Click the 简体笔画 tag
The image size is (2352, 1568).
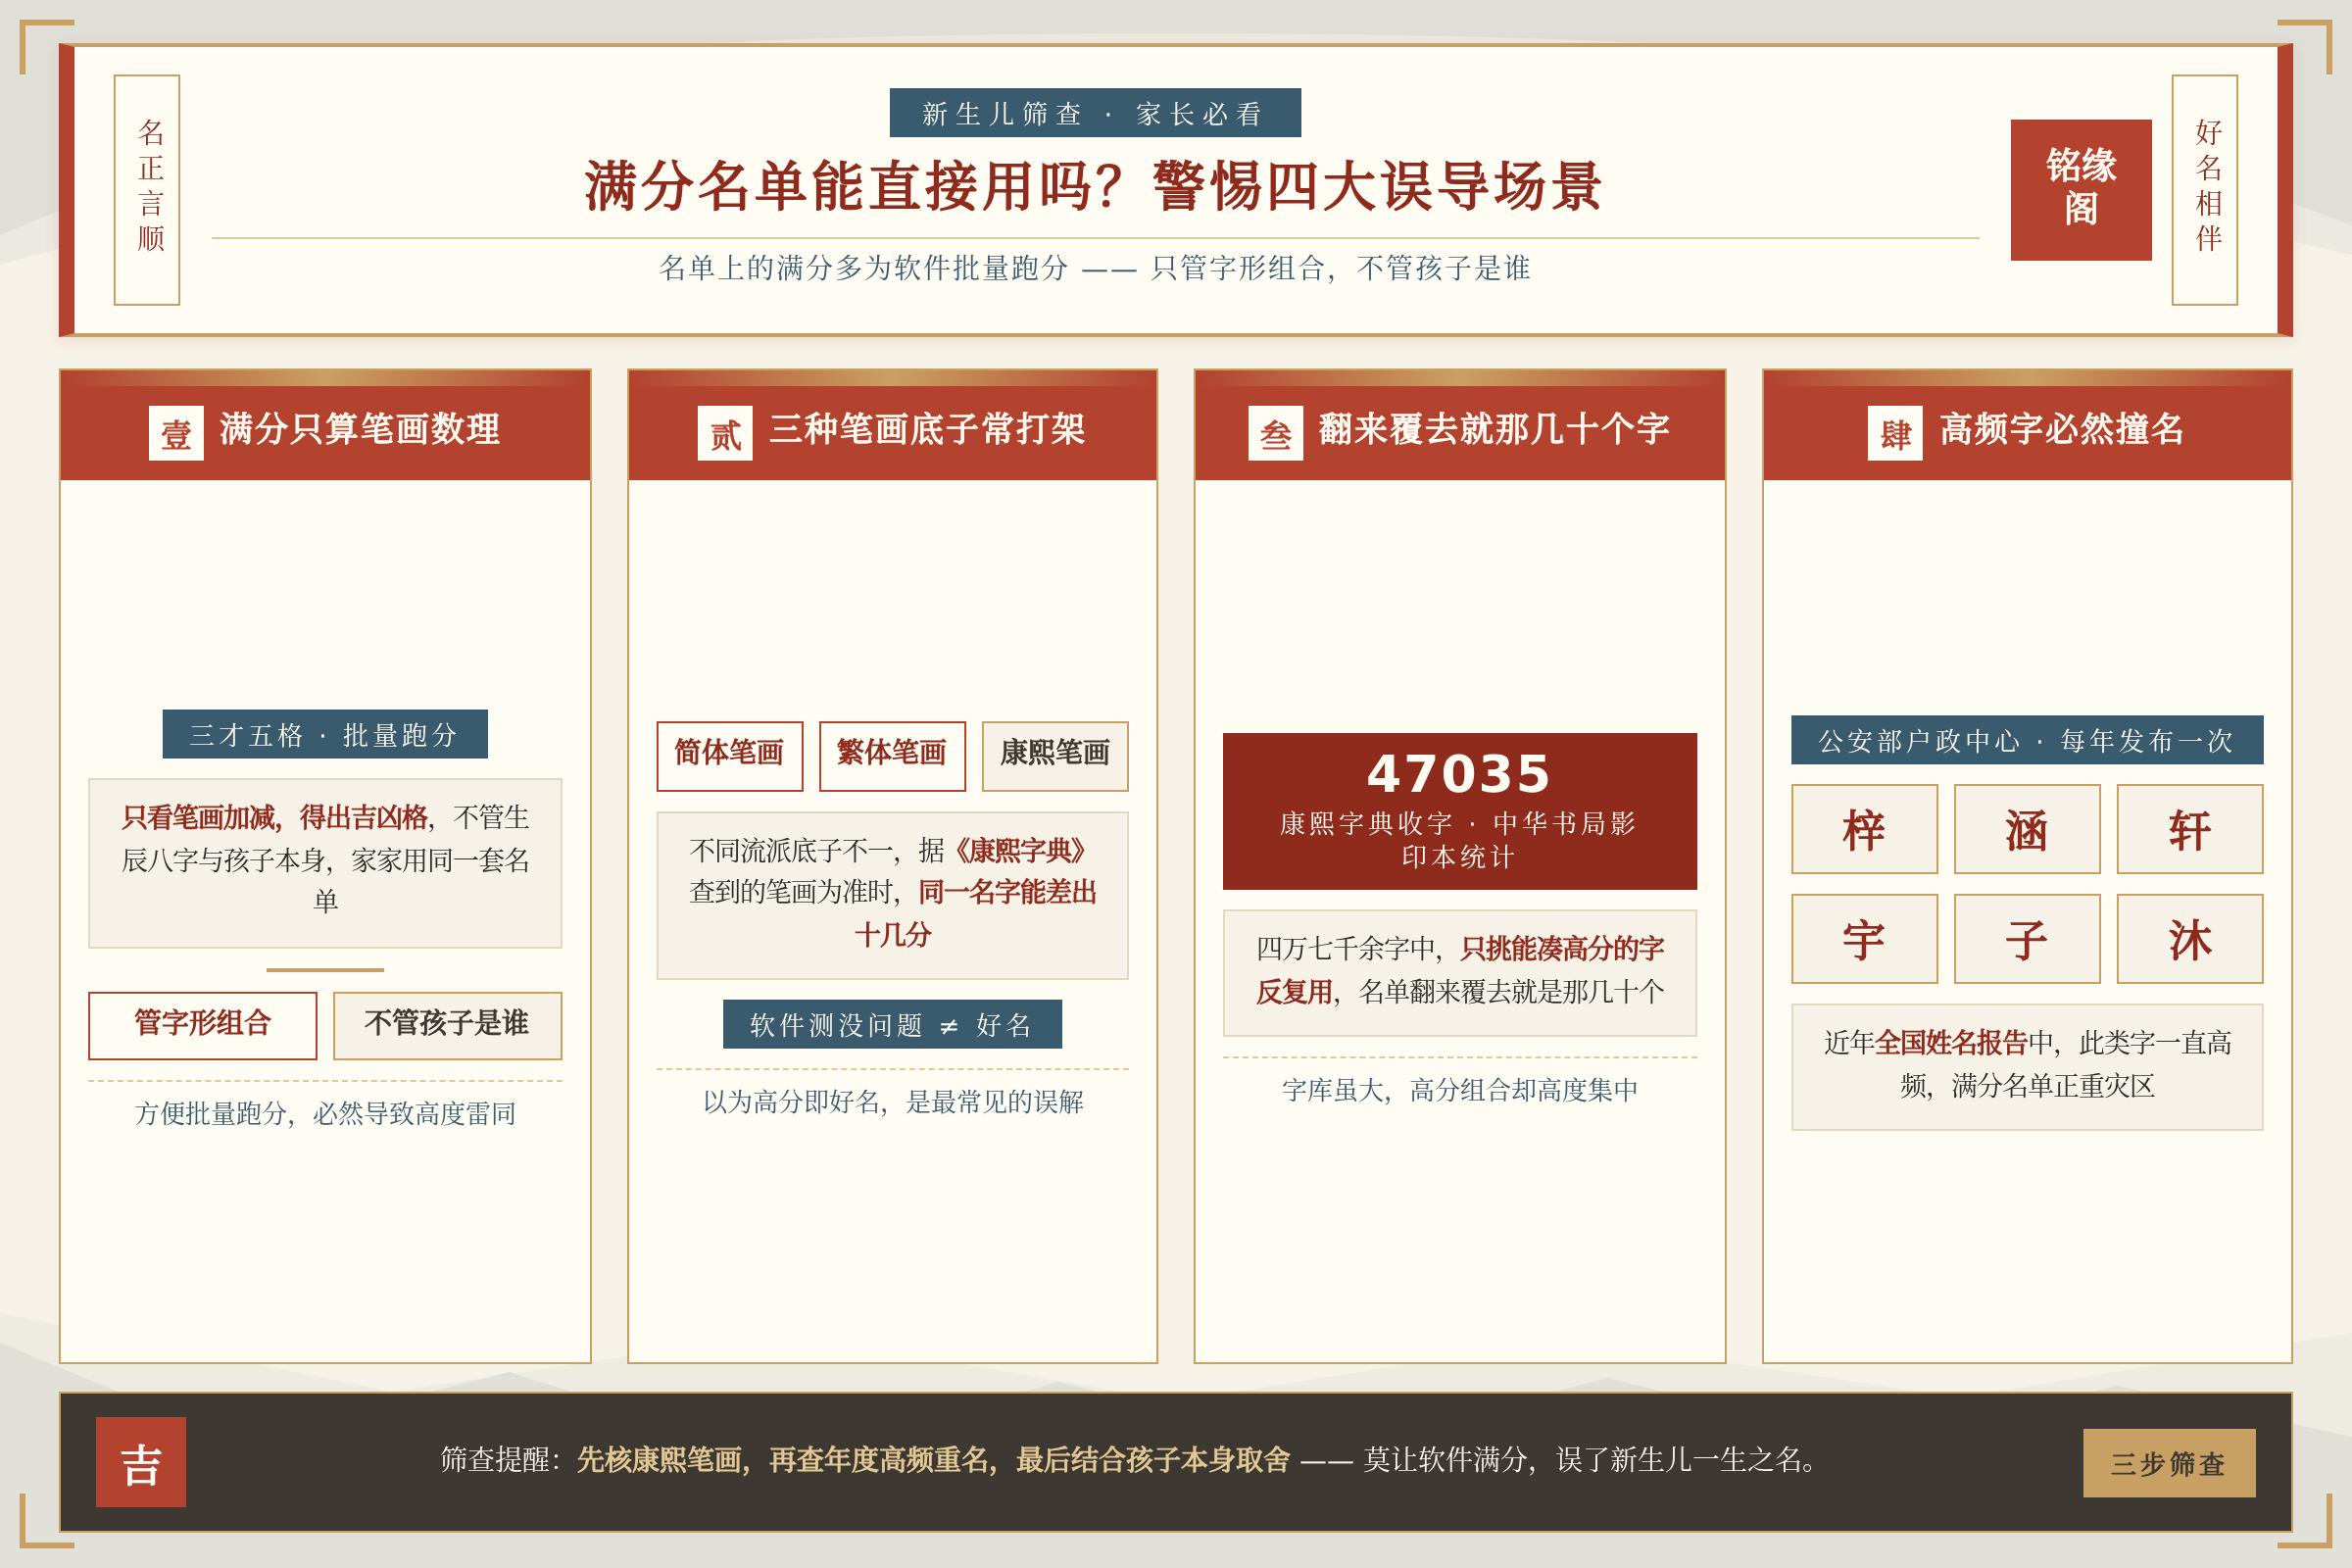(730, 756)
